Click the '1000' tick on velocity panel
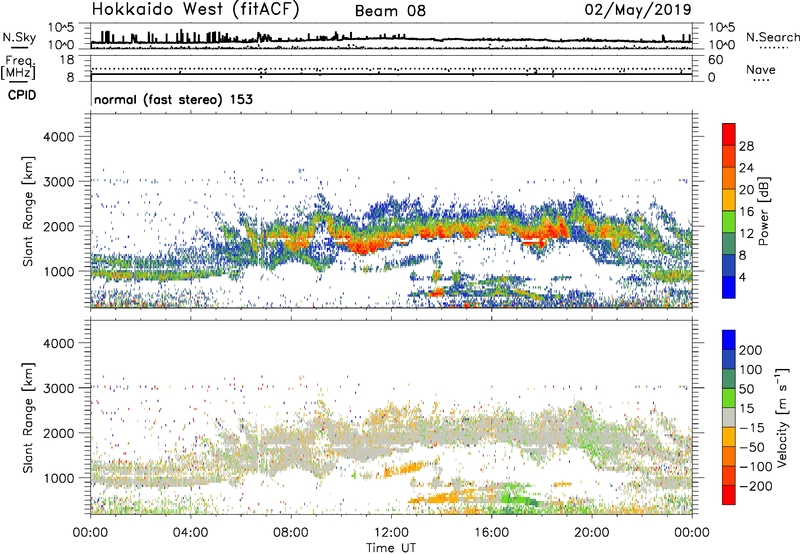Viewport: 800px width, 554px height. coord(59,479)
